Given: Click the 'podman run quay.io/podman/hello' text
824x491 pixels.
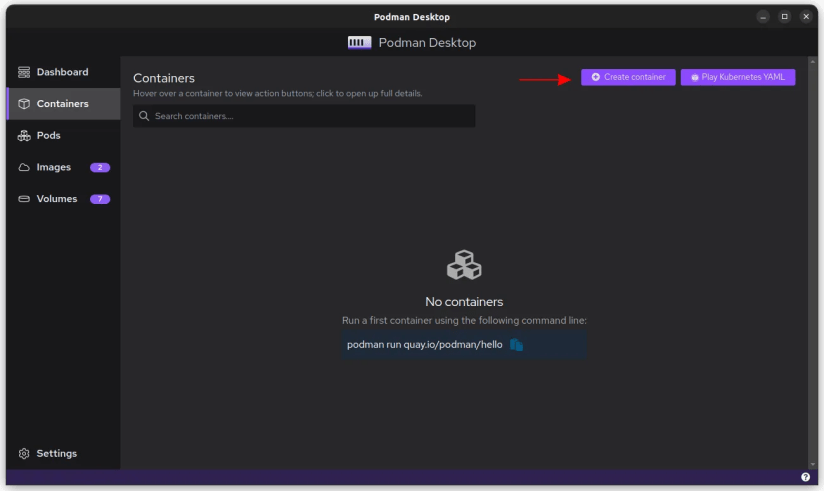Looking at the screenshot, I should 425,345.
